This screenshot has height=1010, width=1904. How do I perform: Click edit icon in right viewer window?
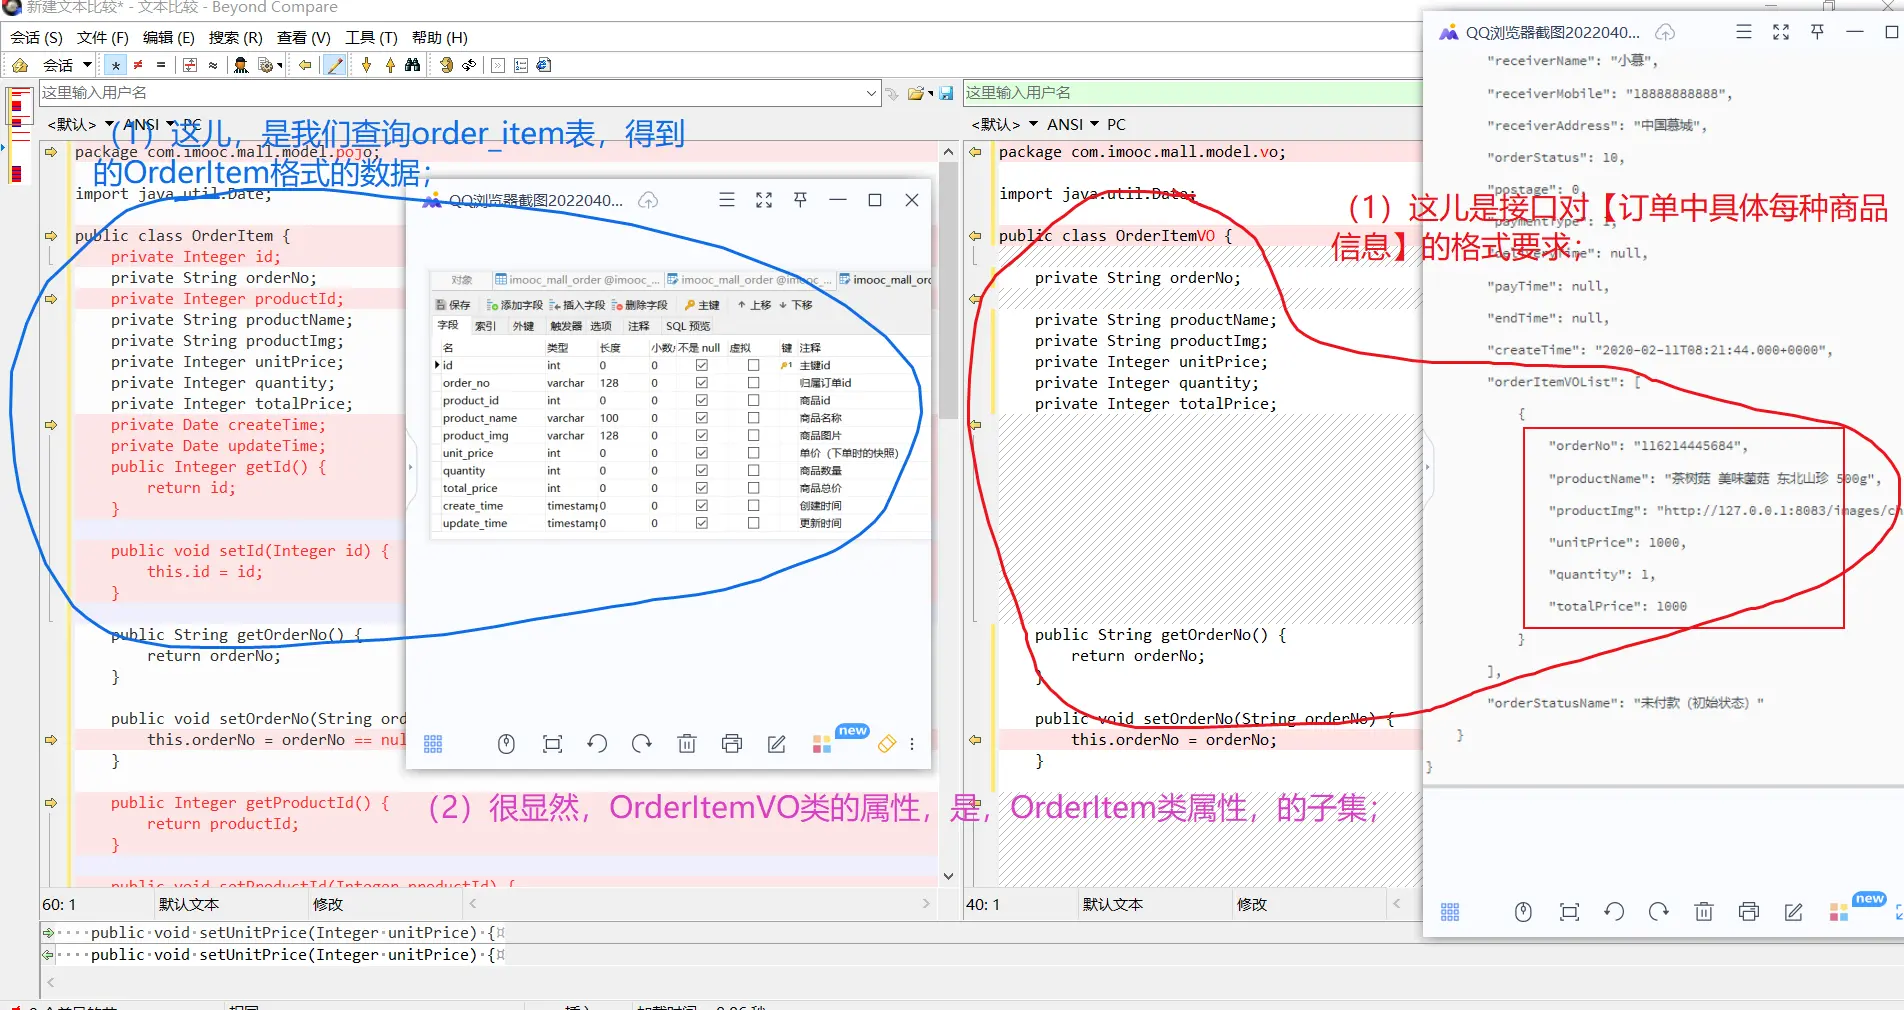pos(1794,912)
